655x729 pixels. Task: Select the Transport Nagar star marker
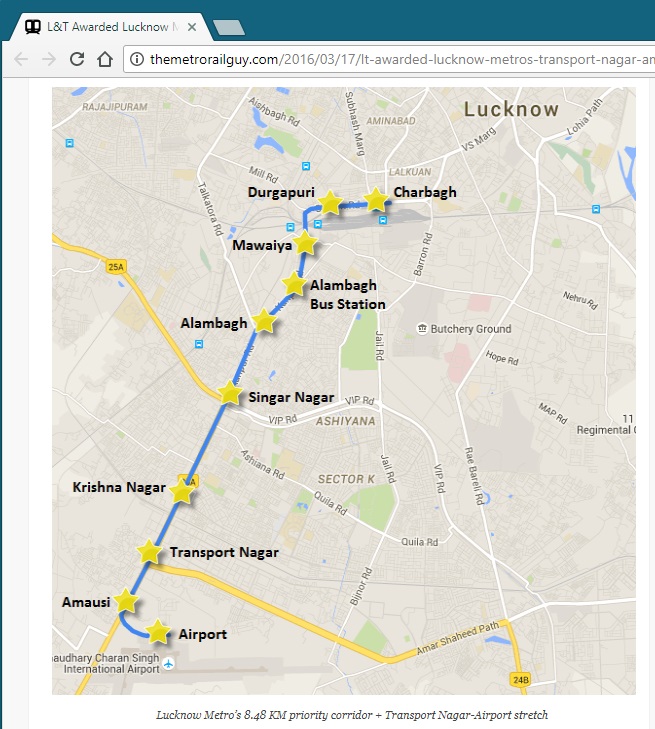149,552
